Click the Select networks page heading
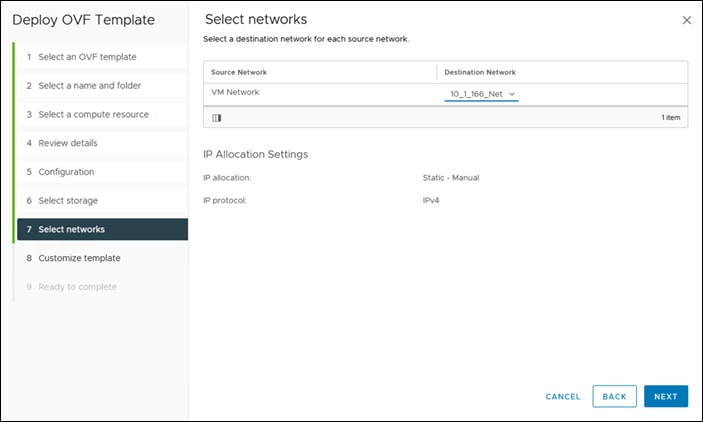 click(x=256, y=19)
